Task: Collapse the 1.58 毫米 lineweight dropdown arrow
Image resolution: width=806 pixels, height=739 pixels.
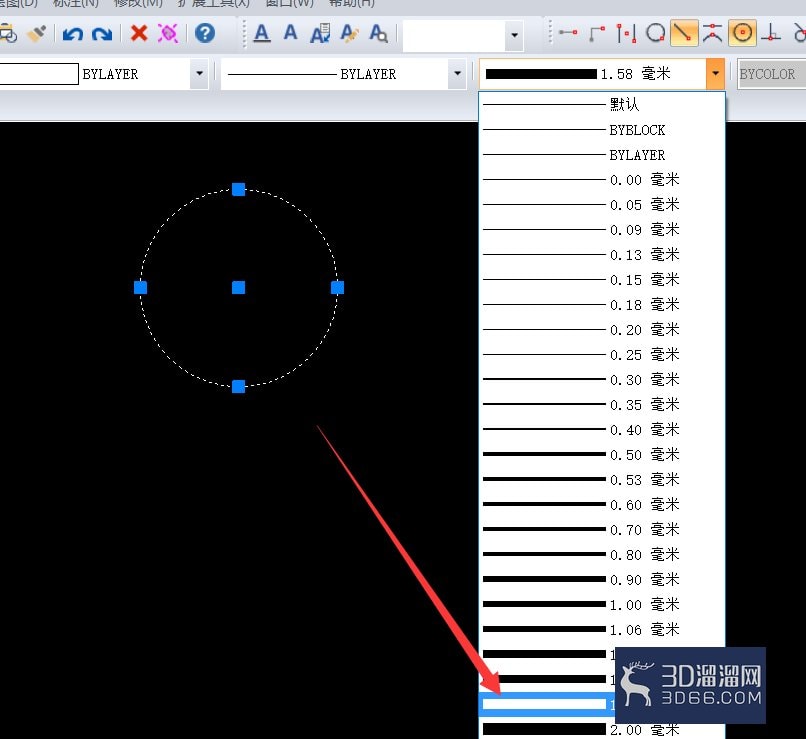Action: [x=716, y=73]
